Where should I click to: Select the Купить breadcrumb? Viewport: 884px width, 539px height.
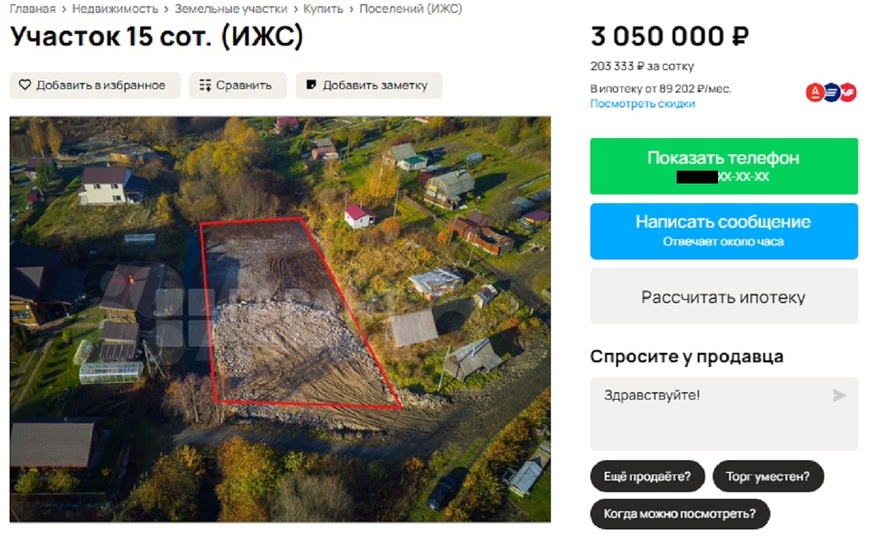[323, 9]
